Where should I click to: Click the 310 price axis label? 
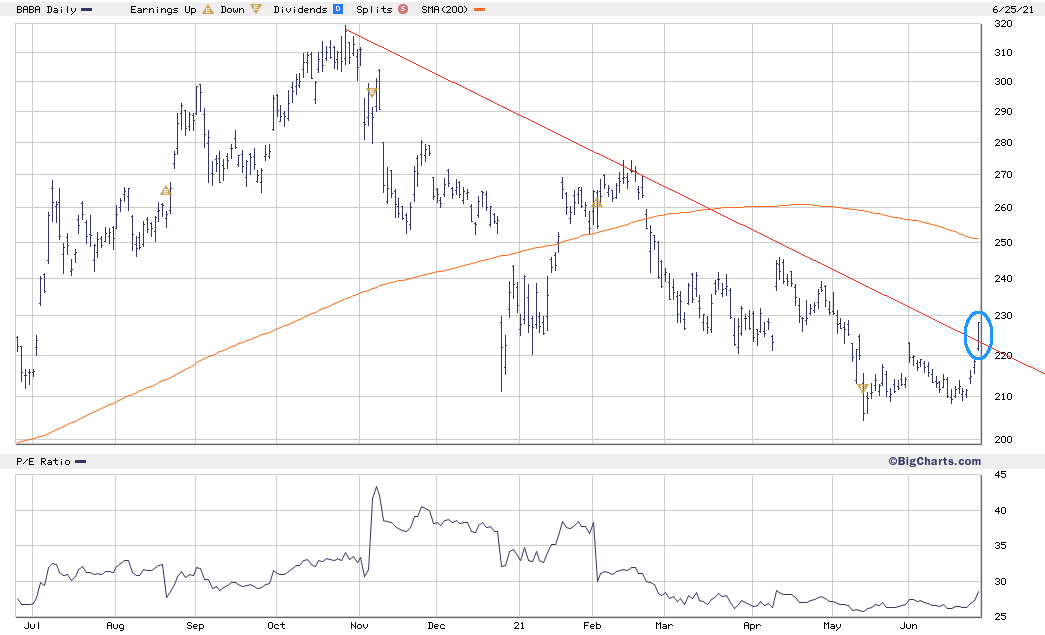1003,53
